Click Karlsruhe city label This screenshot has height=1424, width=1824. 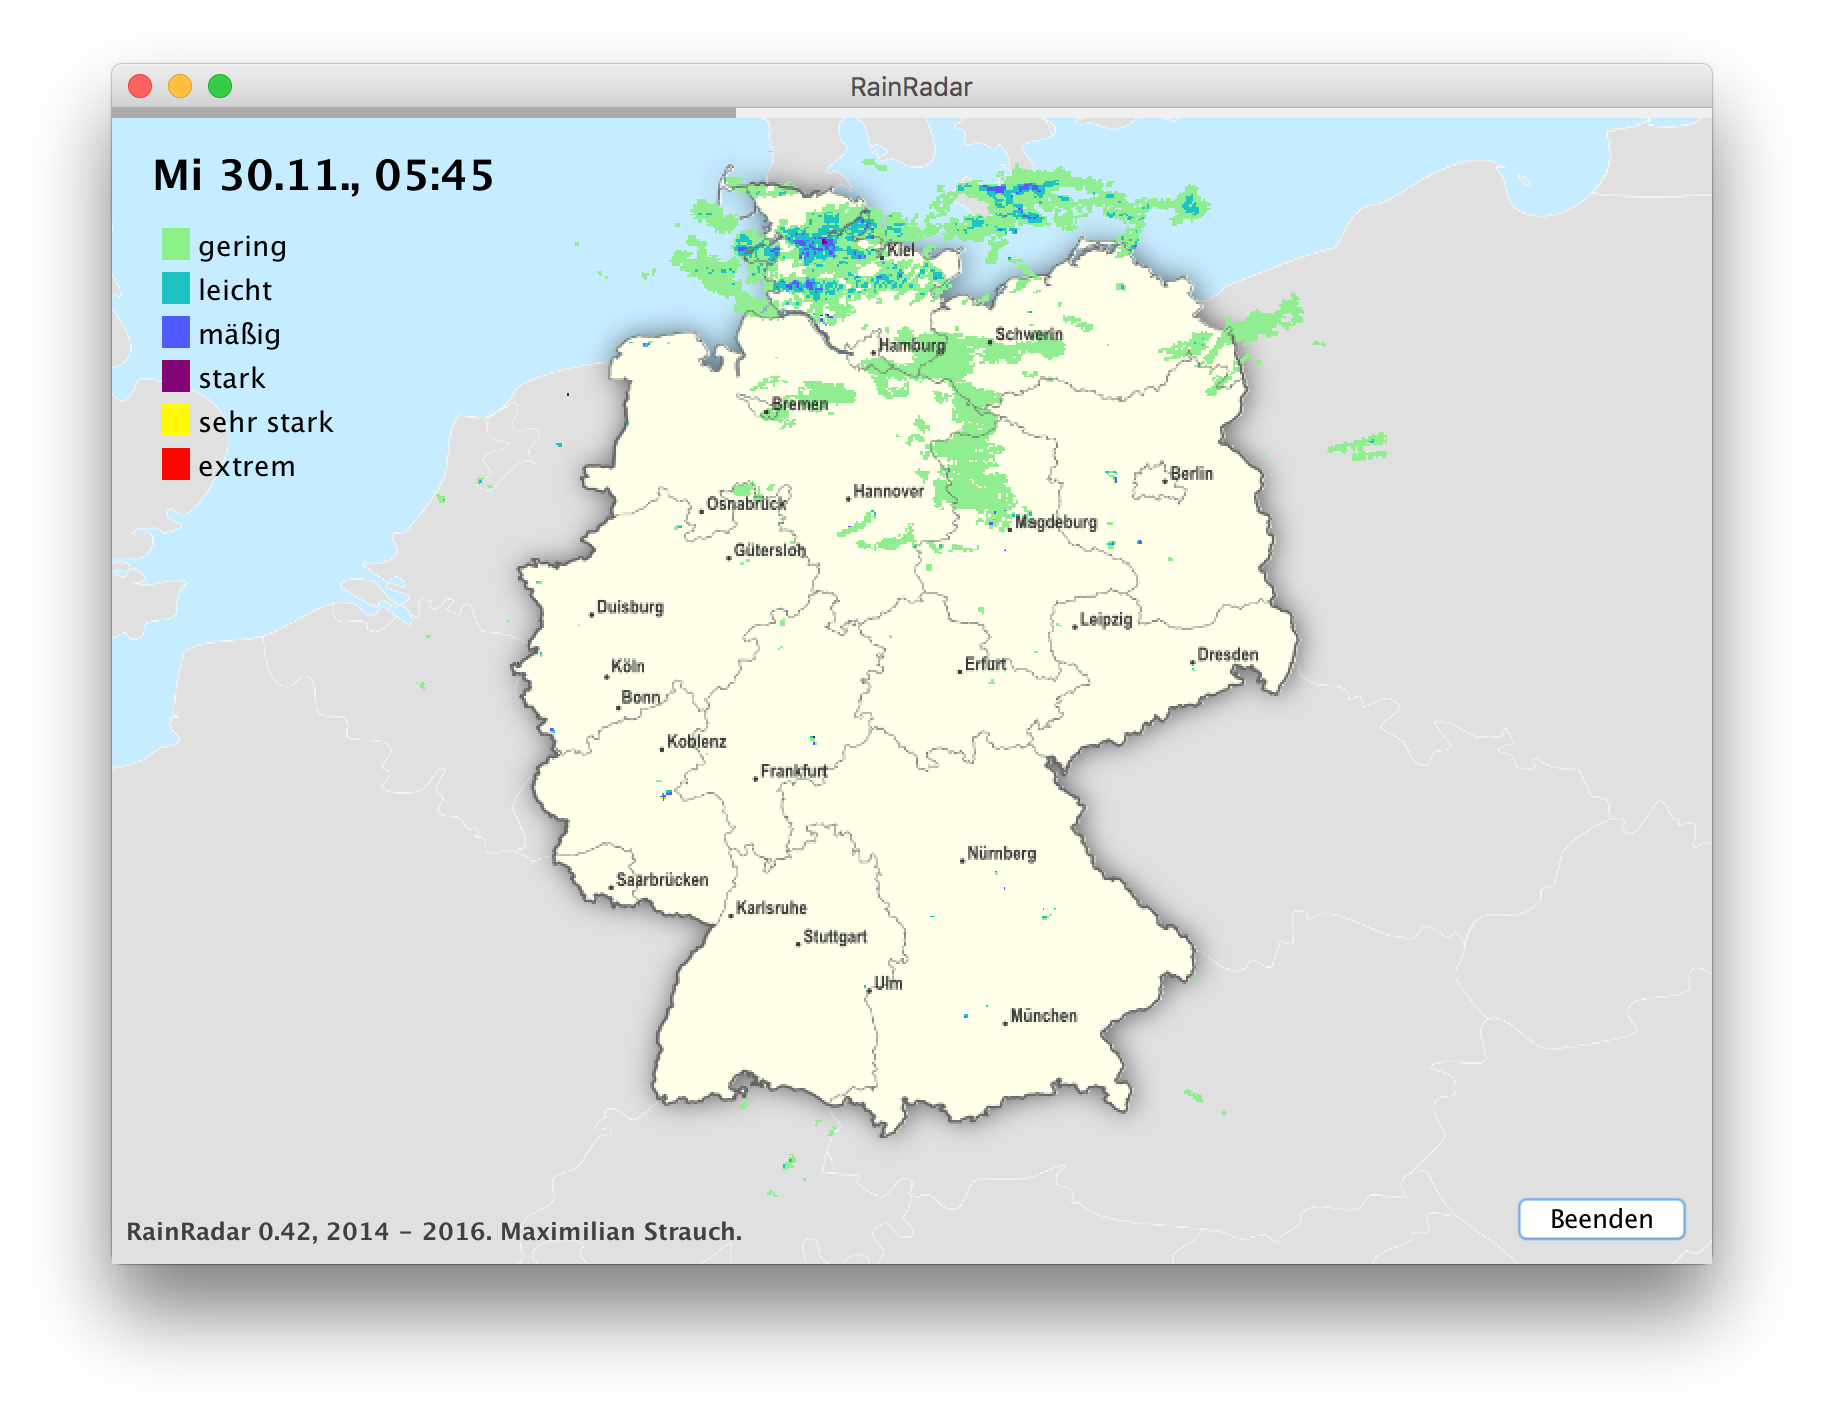click(771, 908)
